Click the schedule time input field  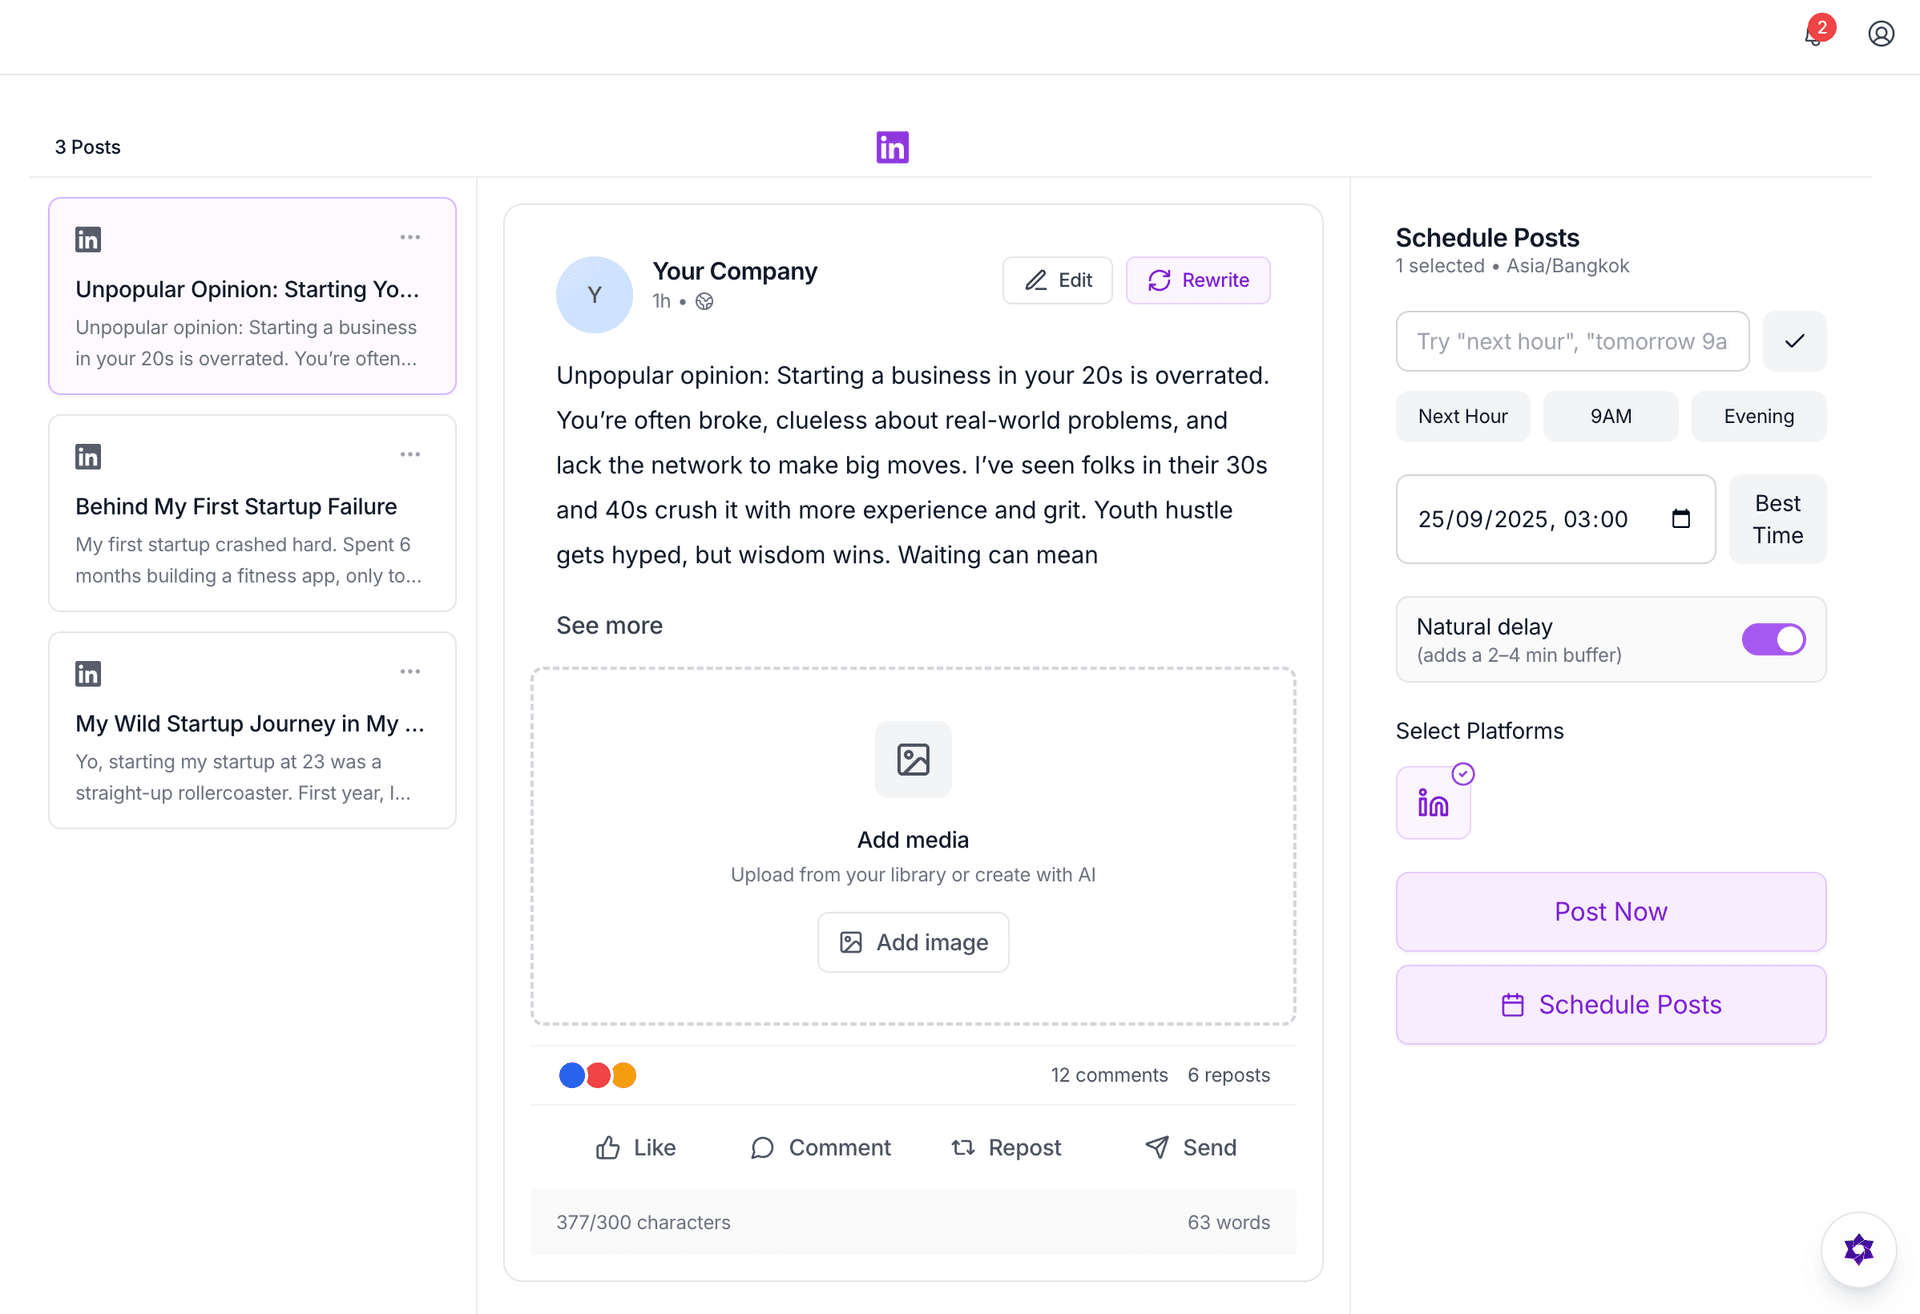click(1572, 341)
